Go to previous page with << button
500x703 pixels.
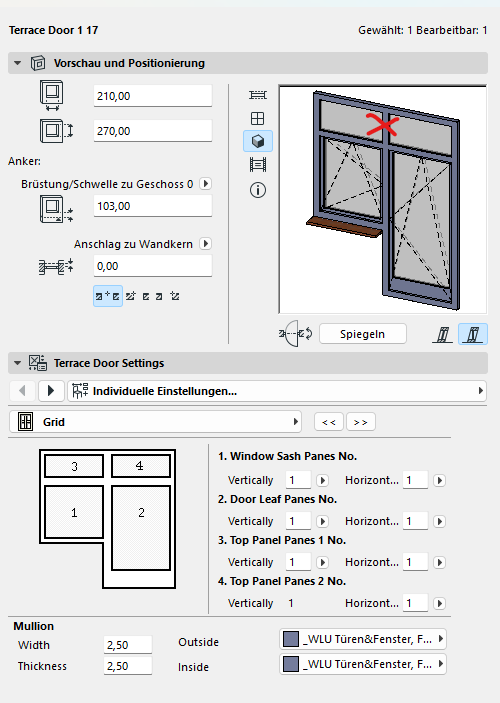(x=329, y=422)
